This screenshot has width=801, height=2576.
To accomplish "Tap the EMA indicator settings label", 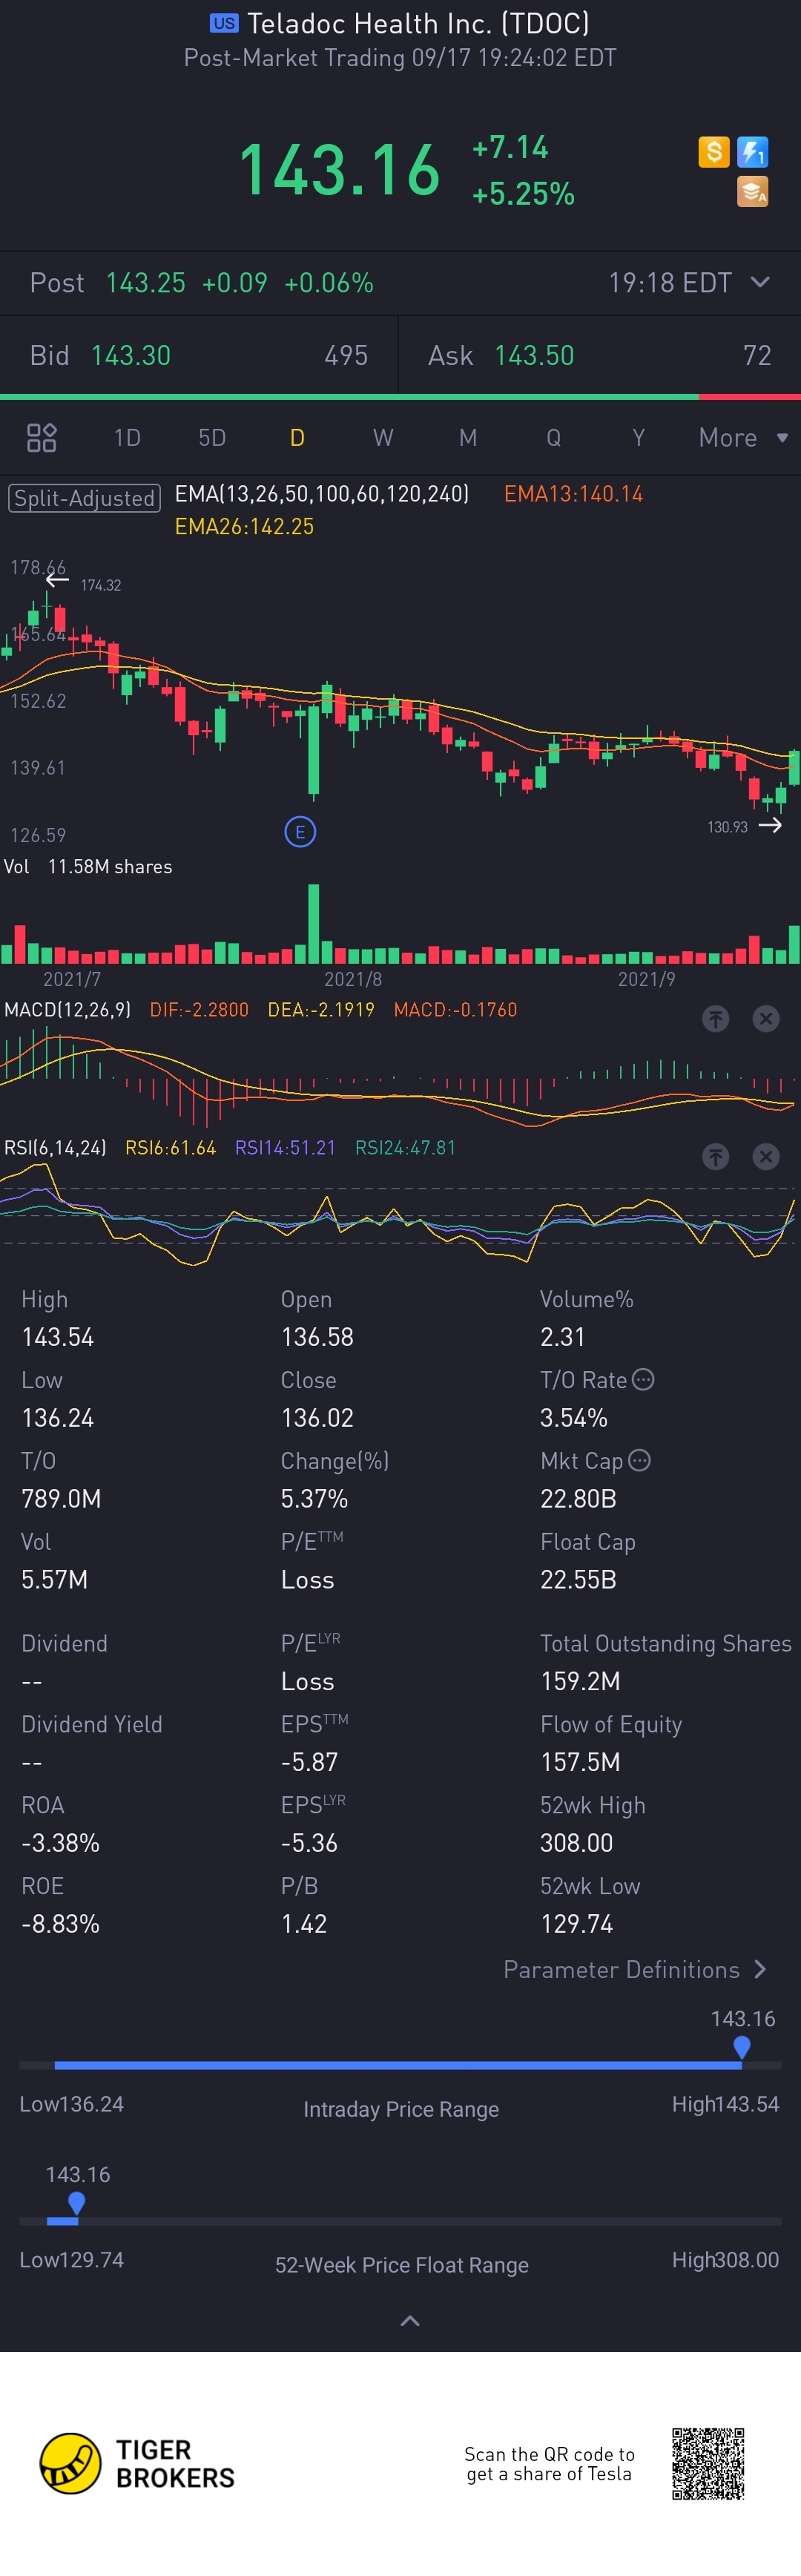I will point(322,494).
